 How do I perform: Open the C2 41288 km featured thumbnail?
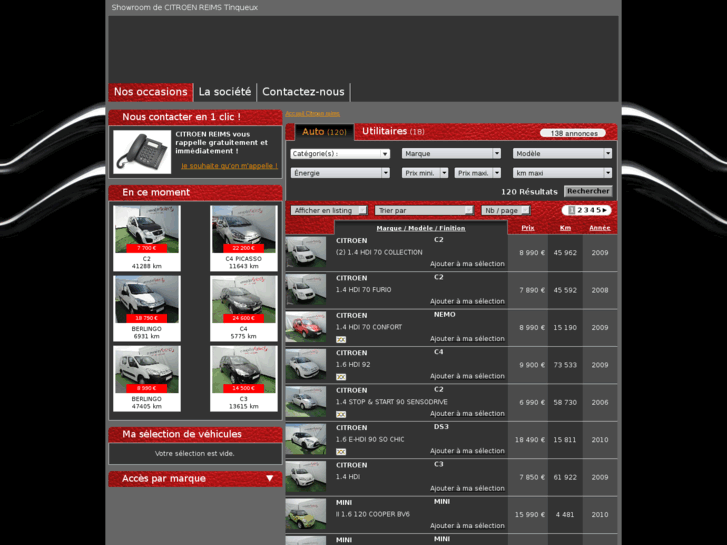(x=147, y=238)
